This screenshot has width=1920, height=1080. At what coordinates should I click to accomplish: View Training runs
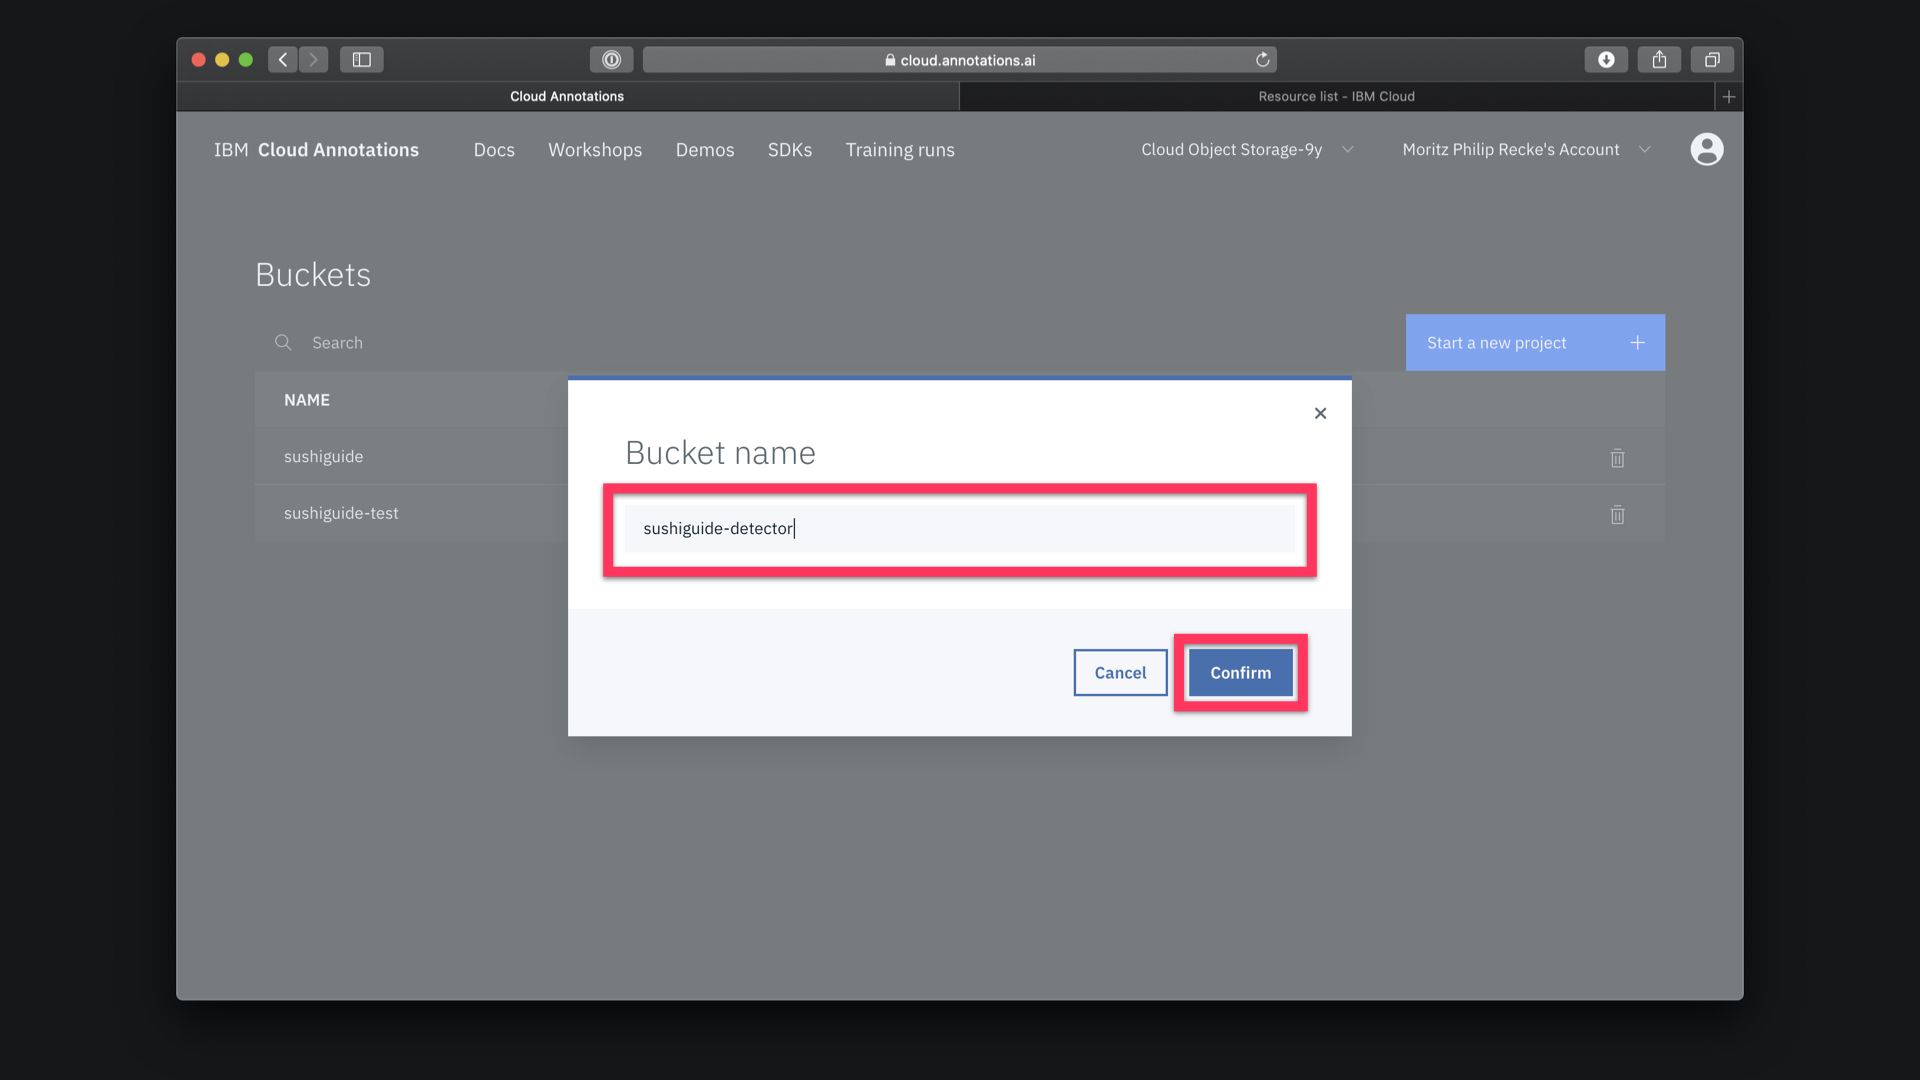pos(900,150)
